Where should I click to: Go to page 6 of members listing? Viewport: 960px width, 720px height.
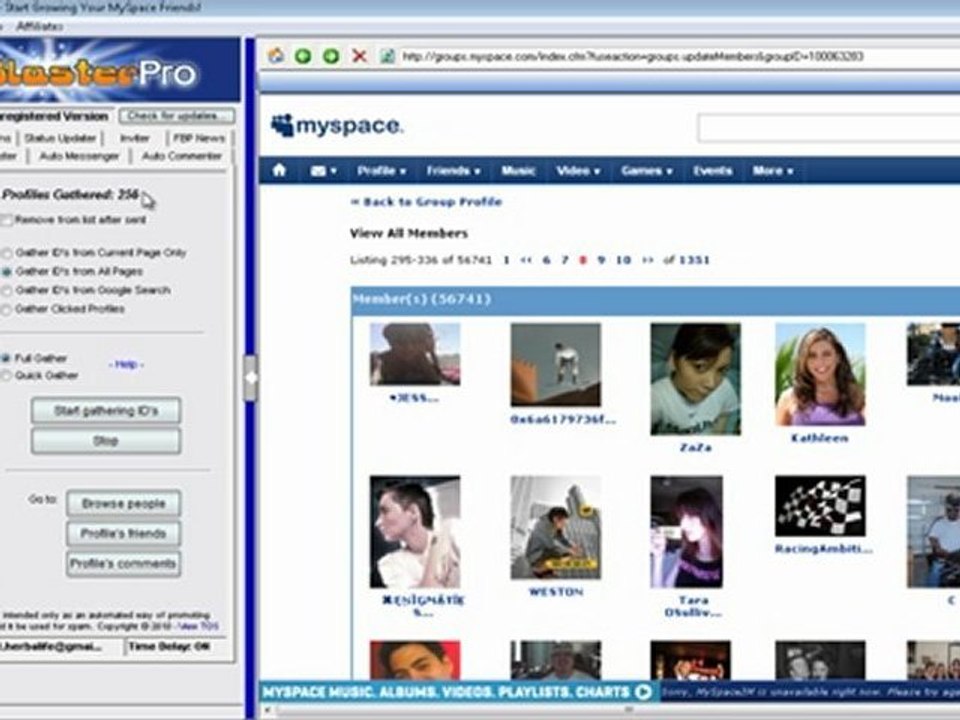click(546, 260)
